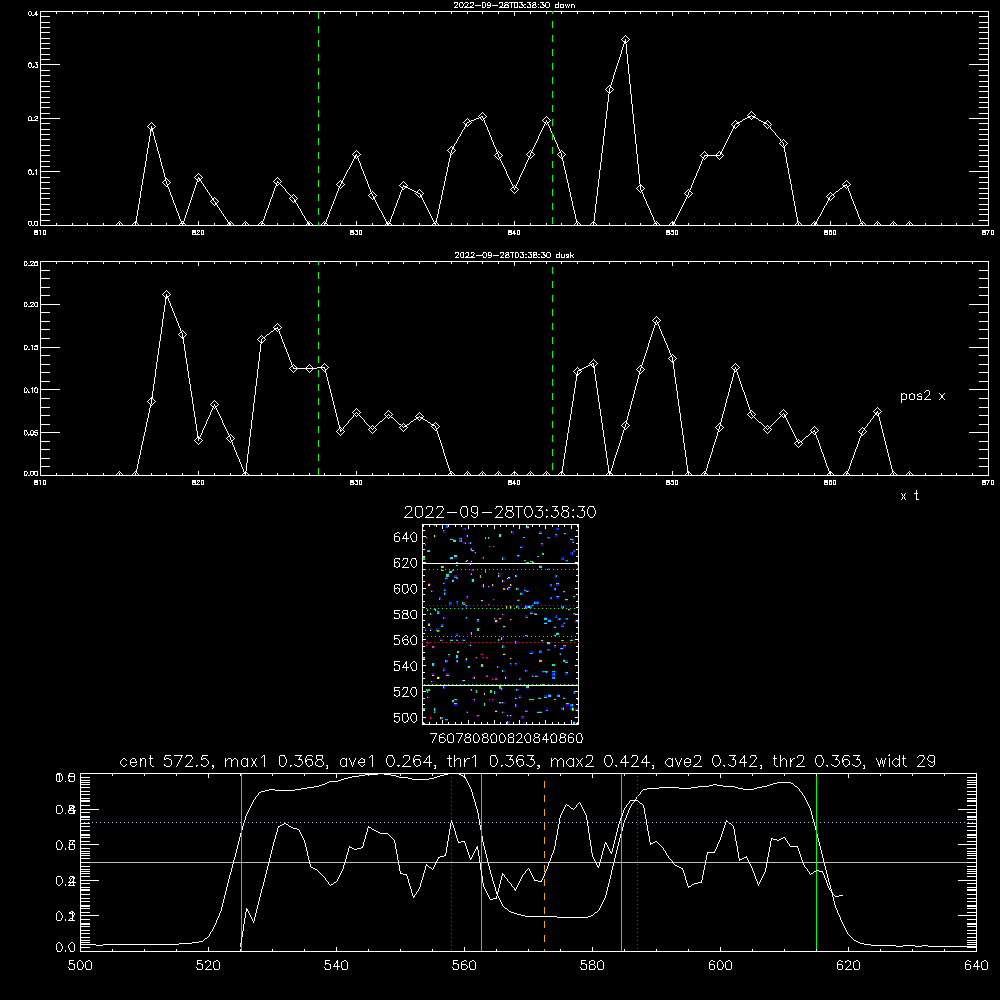The height and width of the screenshot is (1000, 1000).
Task: Click the dawn plot title text
Action: tap(514, 4)
